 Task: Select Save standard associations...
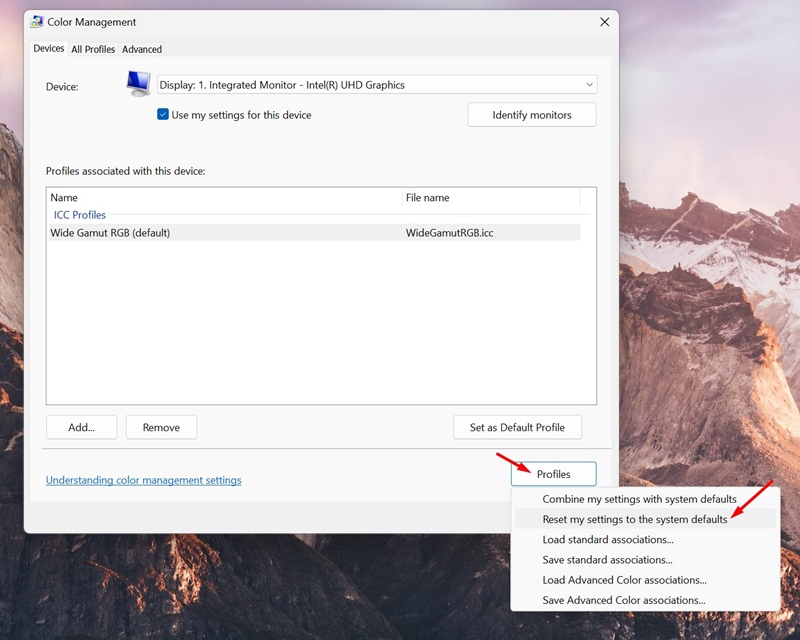(x=645, y=559)
